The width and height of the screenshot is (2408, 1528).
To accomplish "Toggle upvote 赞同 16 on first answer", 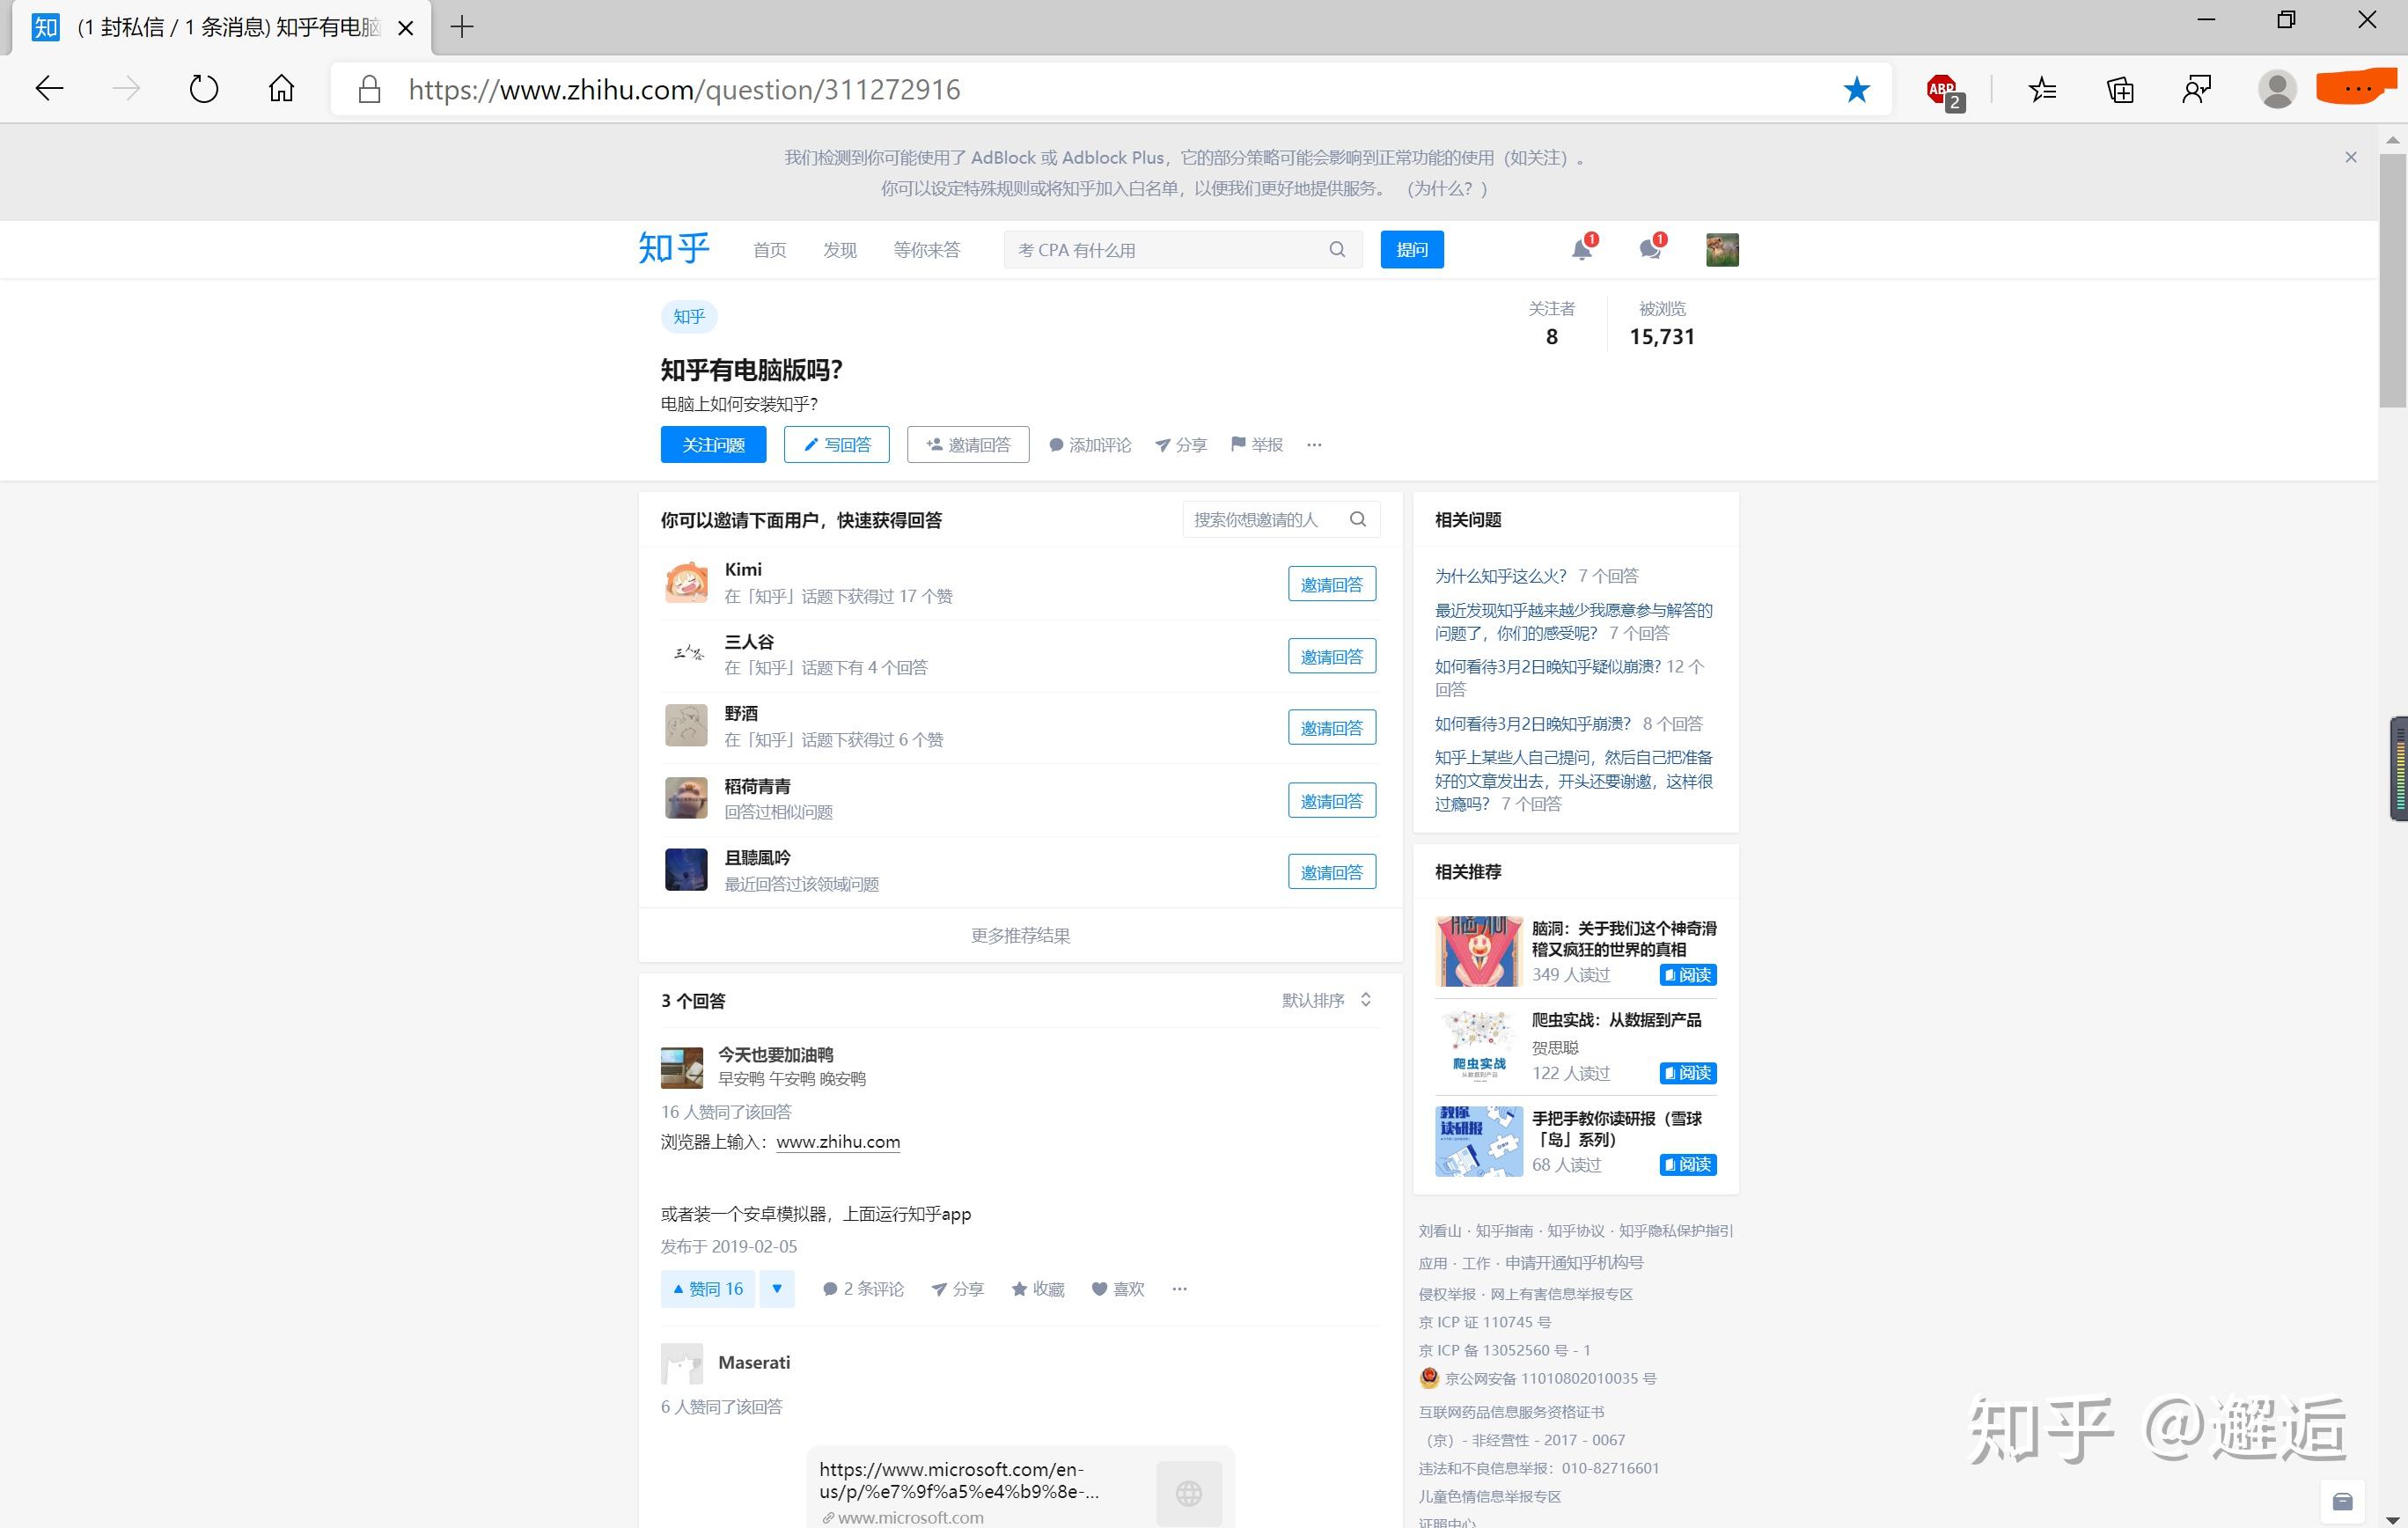I will pos(709,1289).
